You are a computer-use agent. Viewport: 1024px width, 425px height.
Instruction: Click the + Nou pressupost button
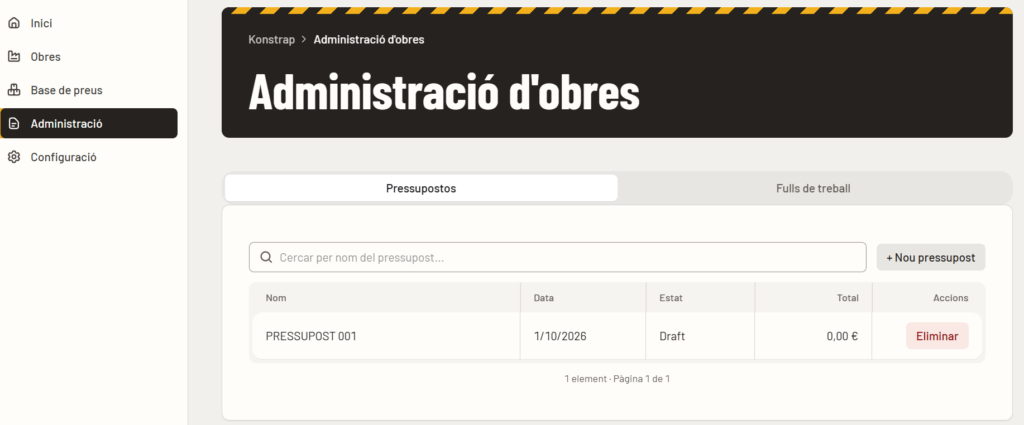931,257
